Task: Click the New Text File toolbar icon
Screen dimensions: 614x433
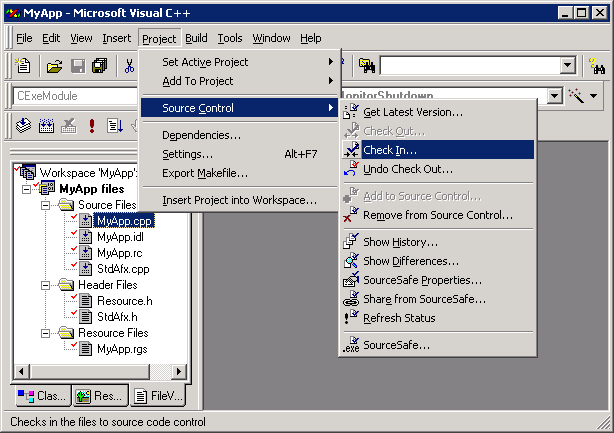Action: click(x=24, y=66)
